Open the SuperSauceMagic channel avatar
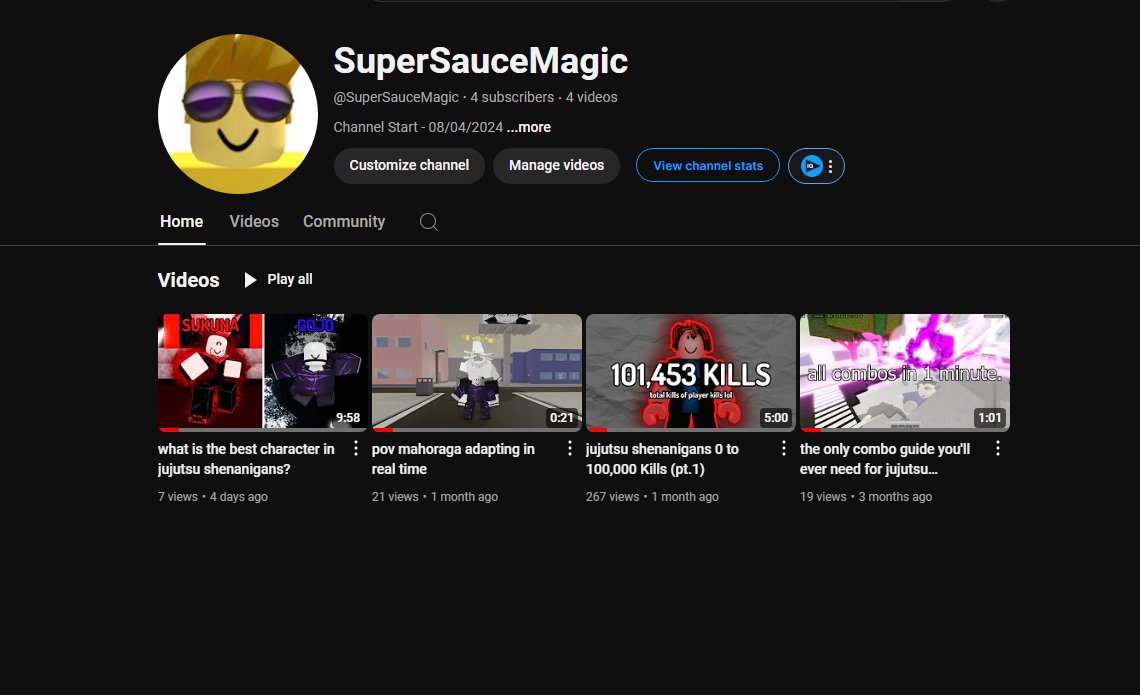Viewport: 1140px width, 695px height. (x=238, y=114)
